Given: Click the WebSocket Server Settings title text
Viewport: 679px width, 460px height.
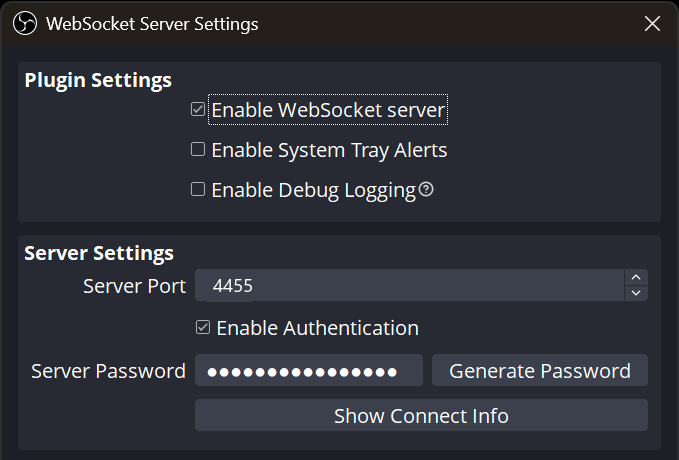Looking at the screenshot, I should (x=152, y=24).
